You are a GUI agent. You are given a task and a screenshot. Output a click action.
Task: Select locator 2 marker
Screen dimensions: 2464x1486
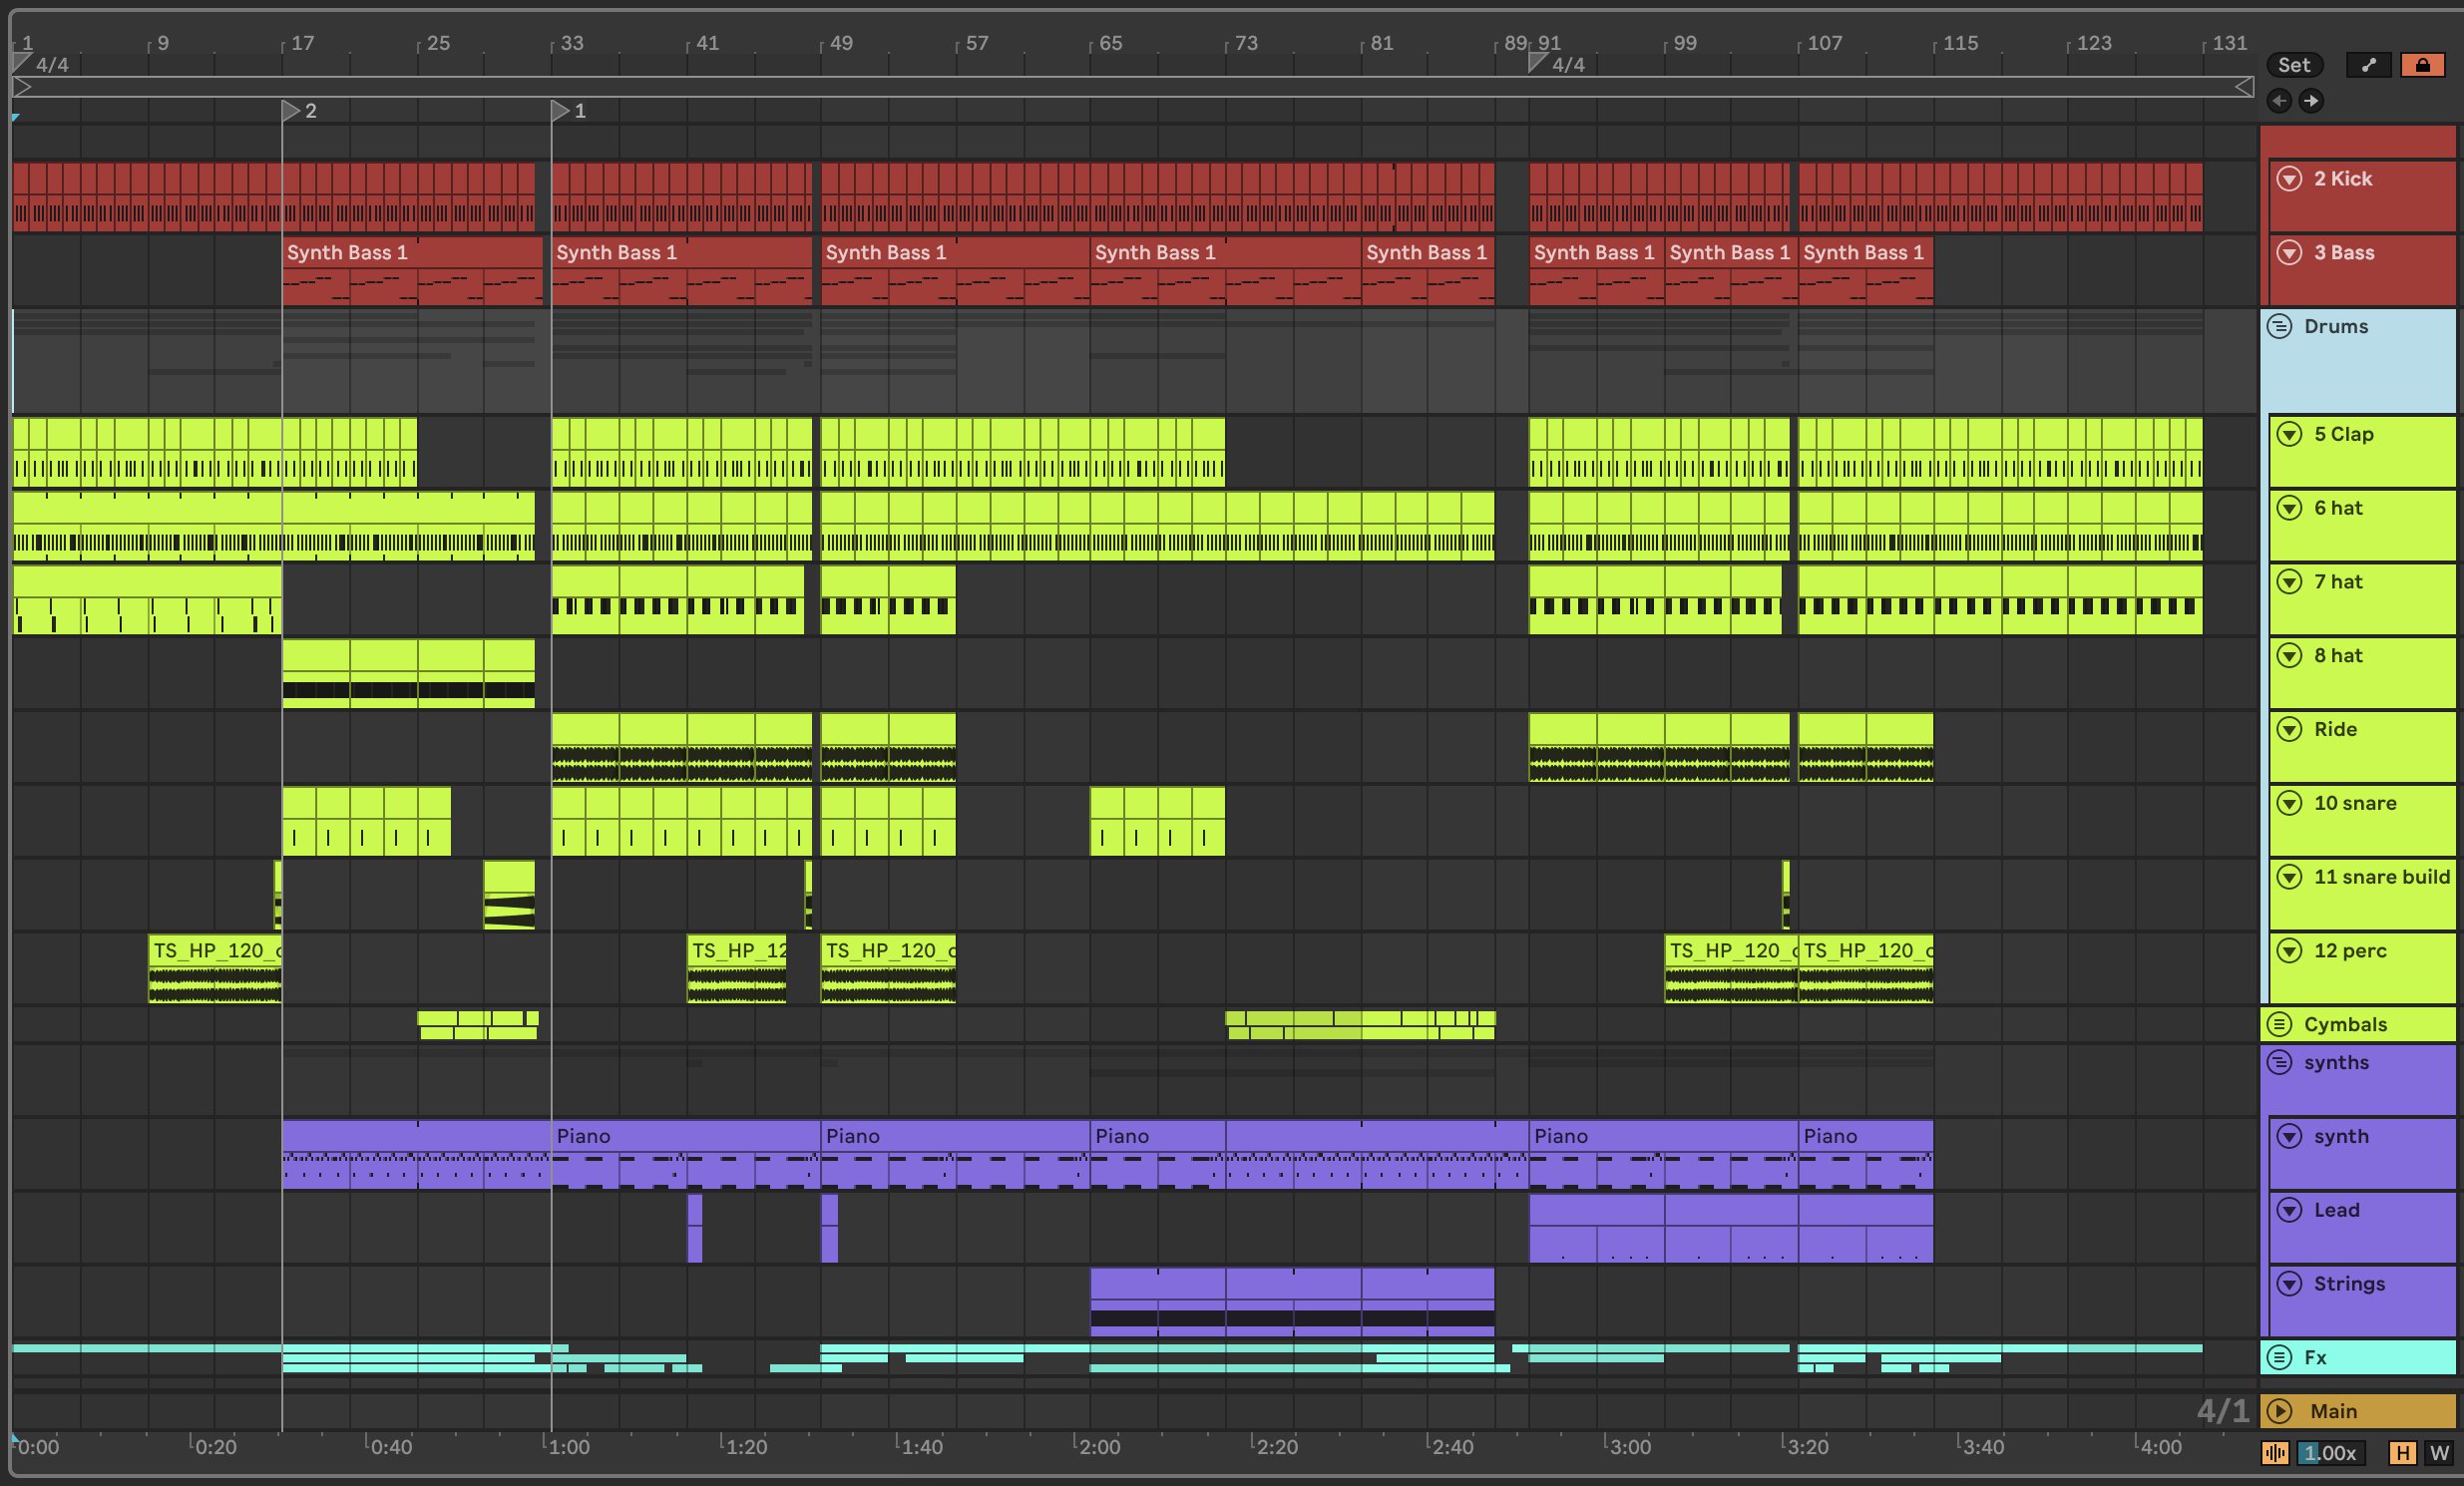coord(291,110)
